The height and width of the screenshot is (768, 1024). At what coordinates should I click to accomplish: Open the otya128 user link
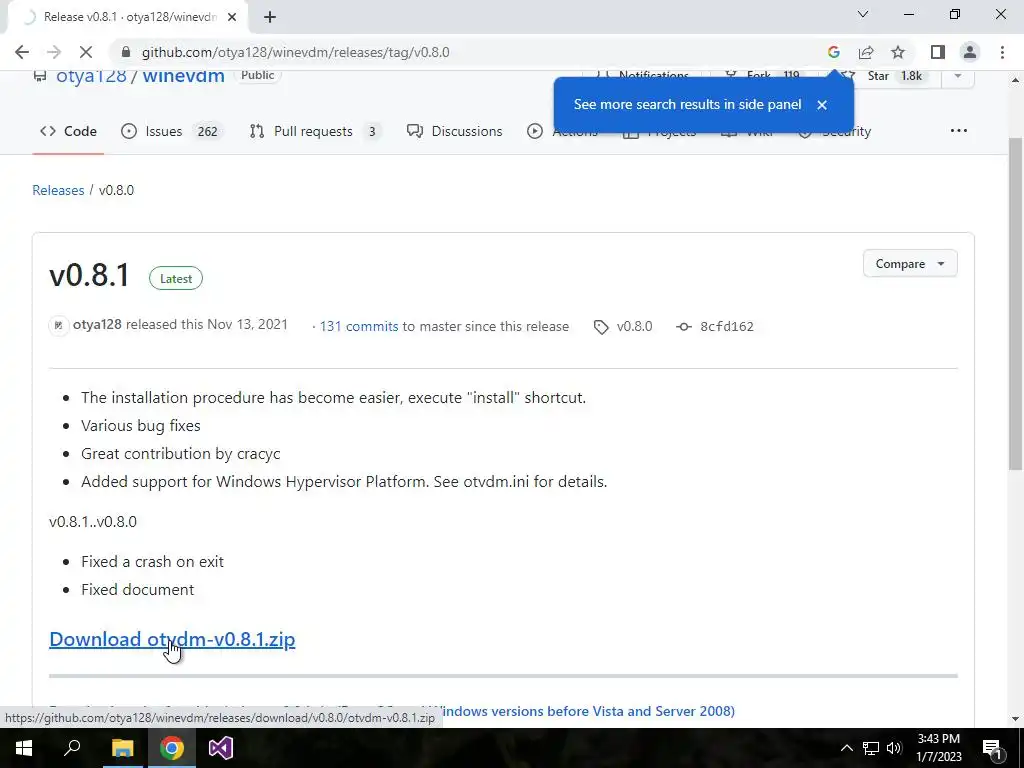point(91,76)
